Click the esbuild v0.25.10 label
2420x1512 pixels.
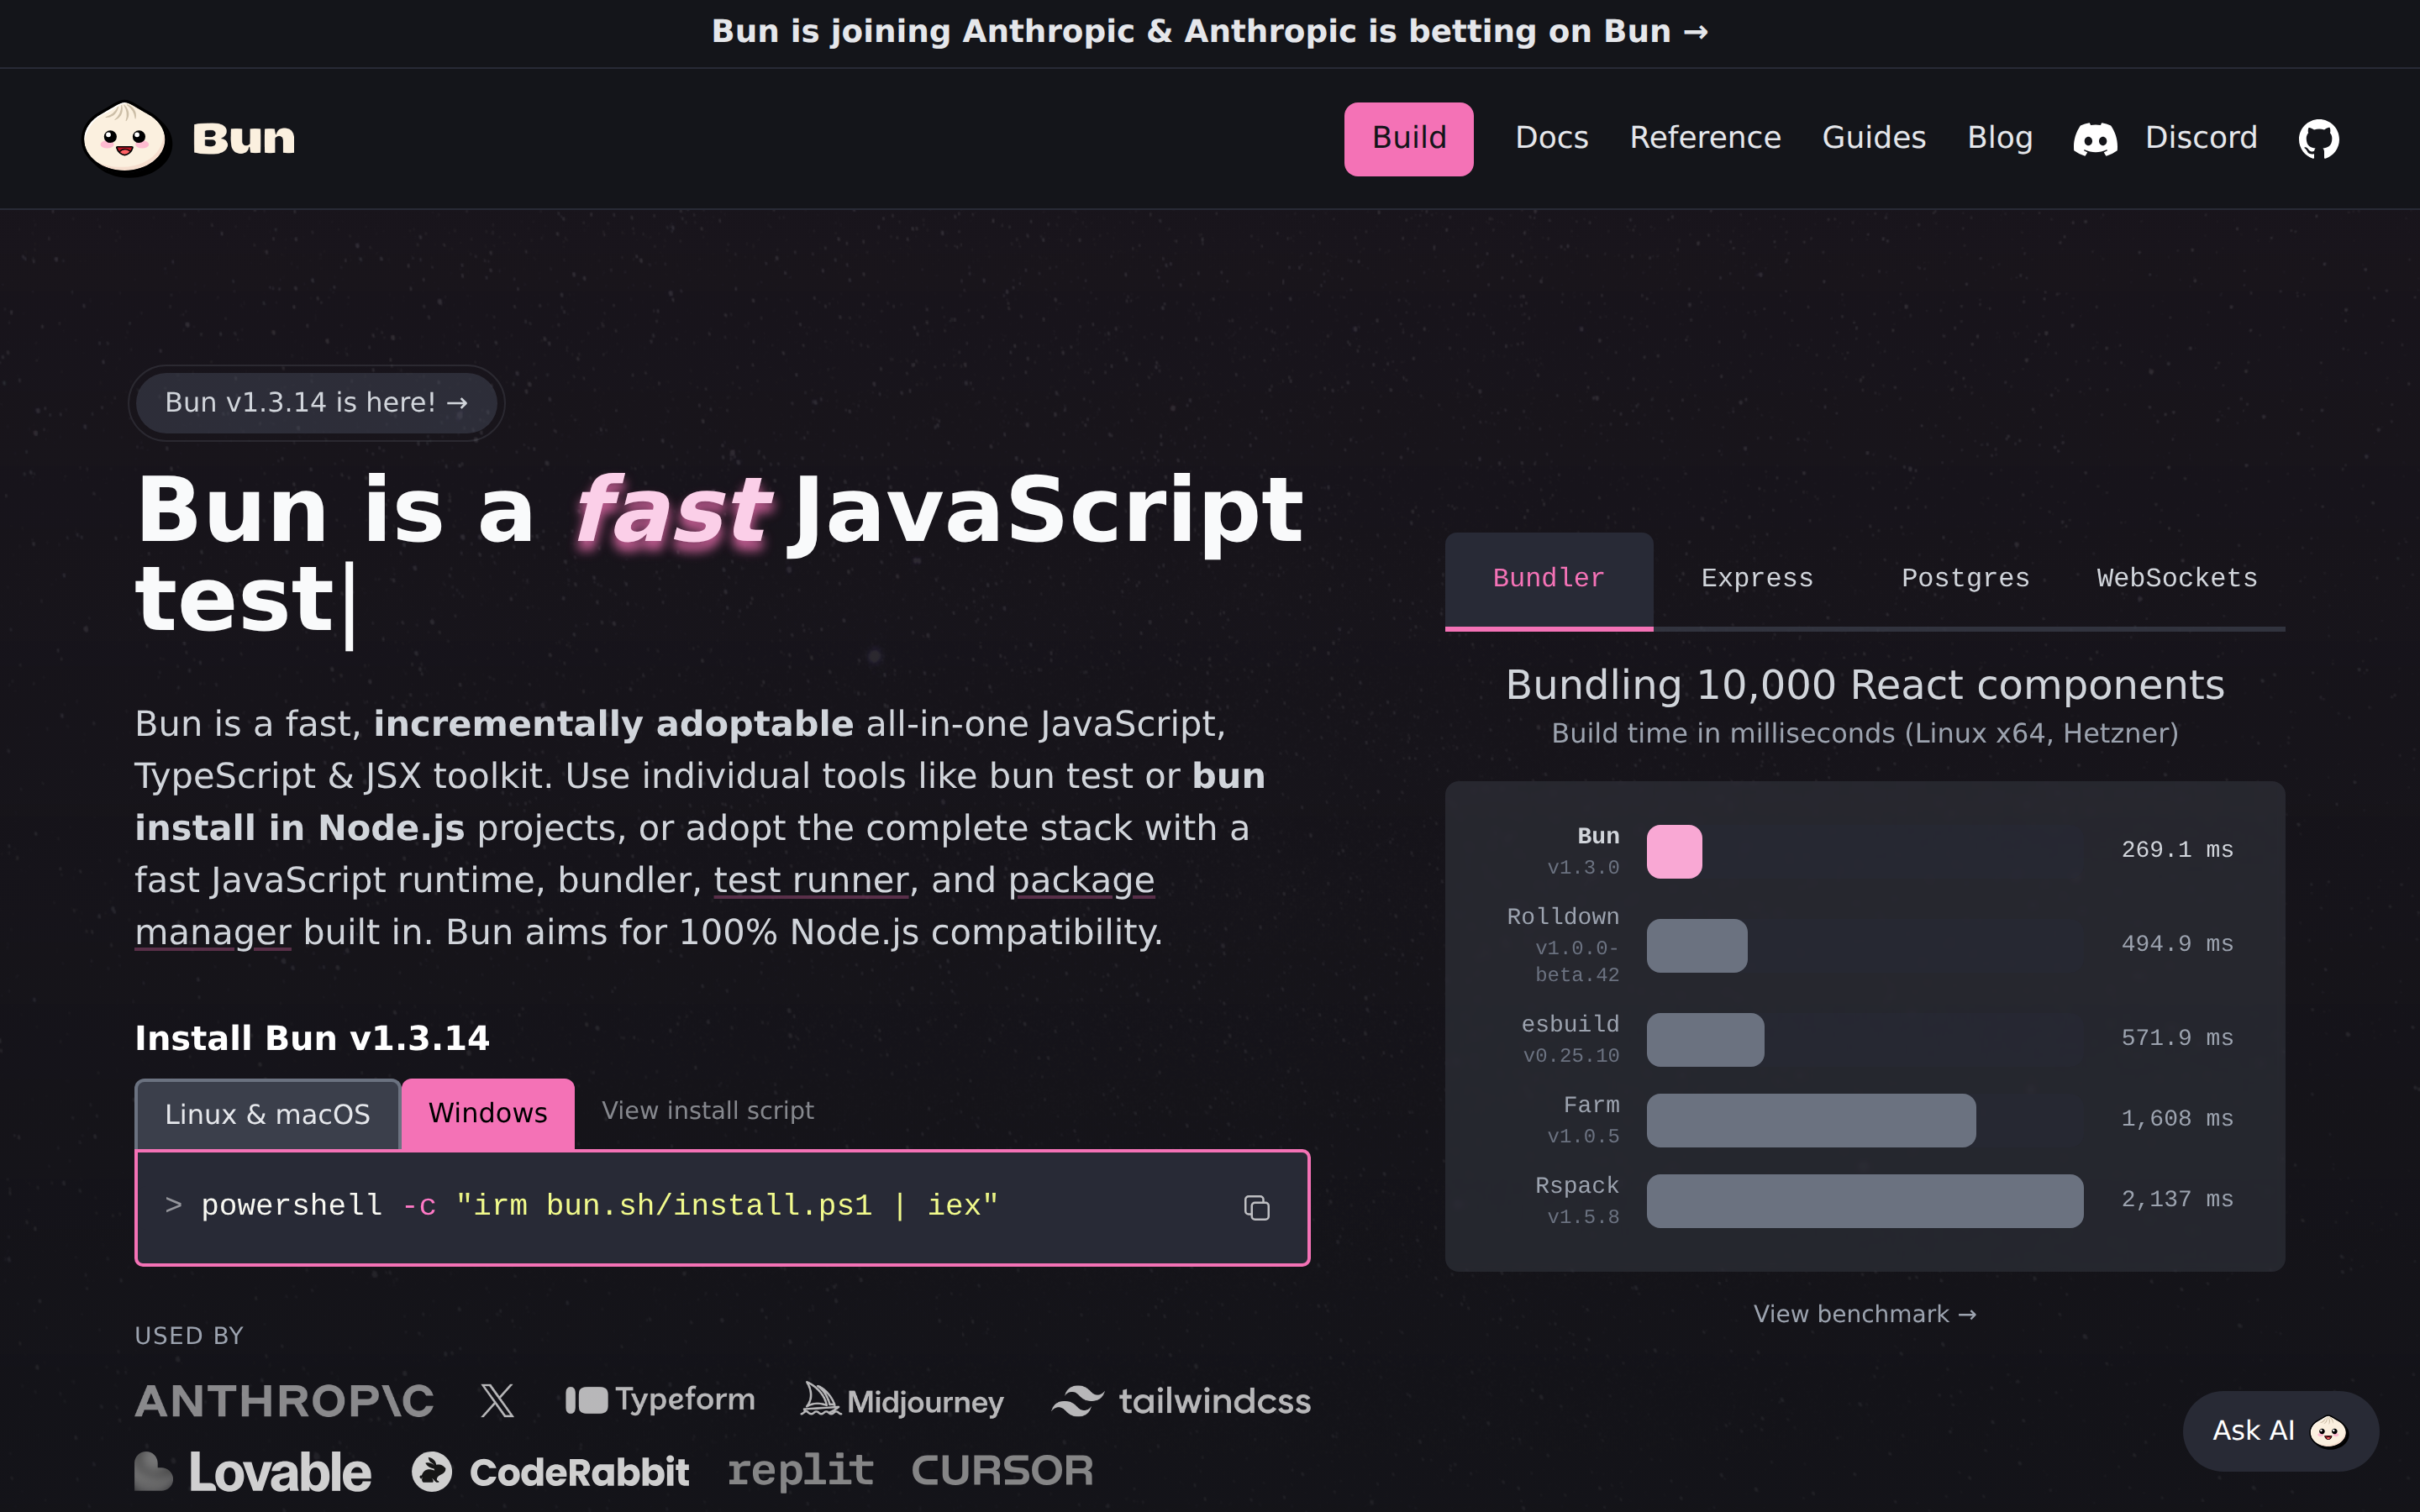click(x=1570, y=1039)
